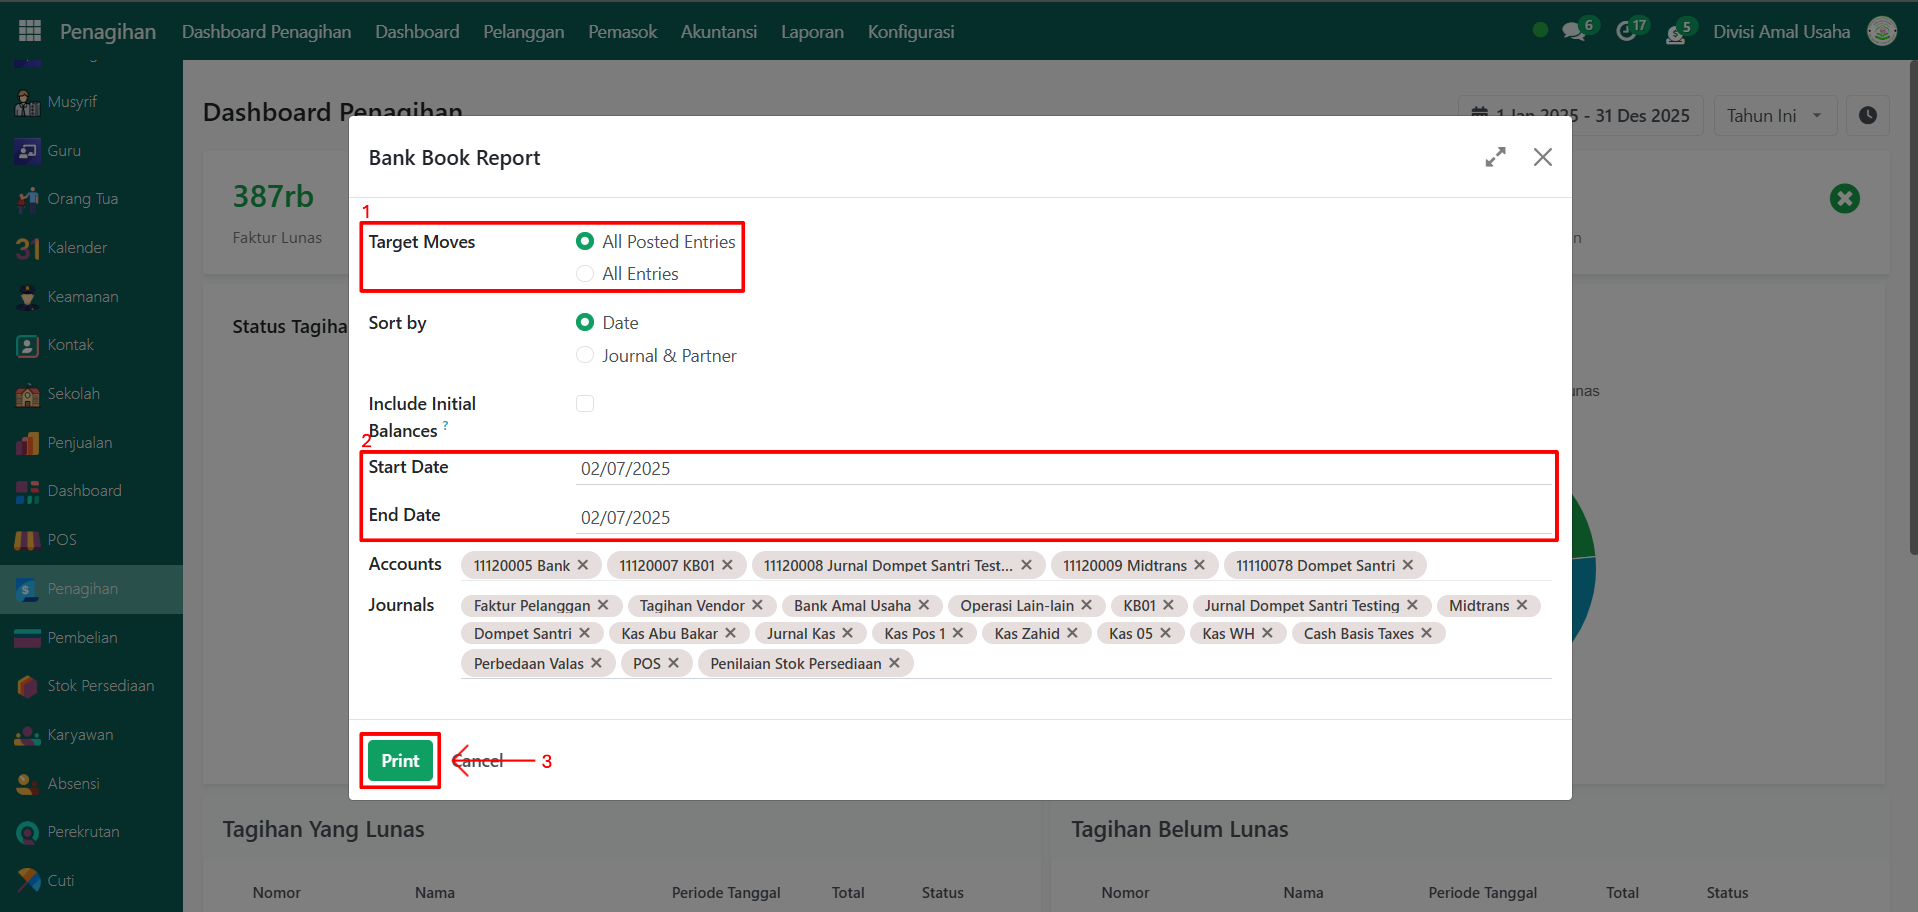
Task: Click the Start Date input field
Action: [1060, 469]
